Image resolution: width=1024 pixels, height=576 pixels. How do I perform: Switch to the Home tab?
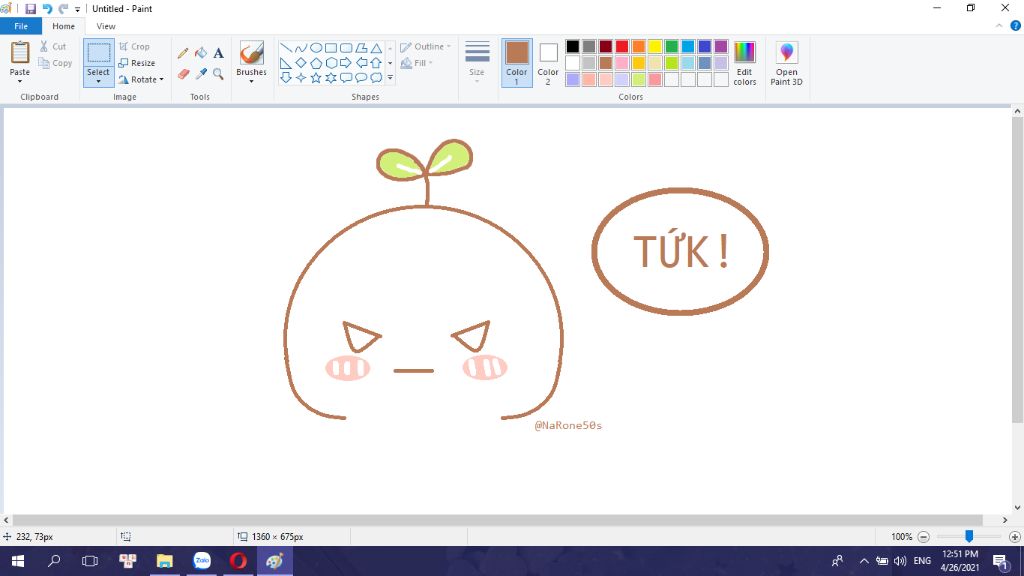(63, 26)
